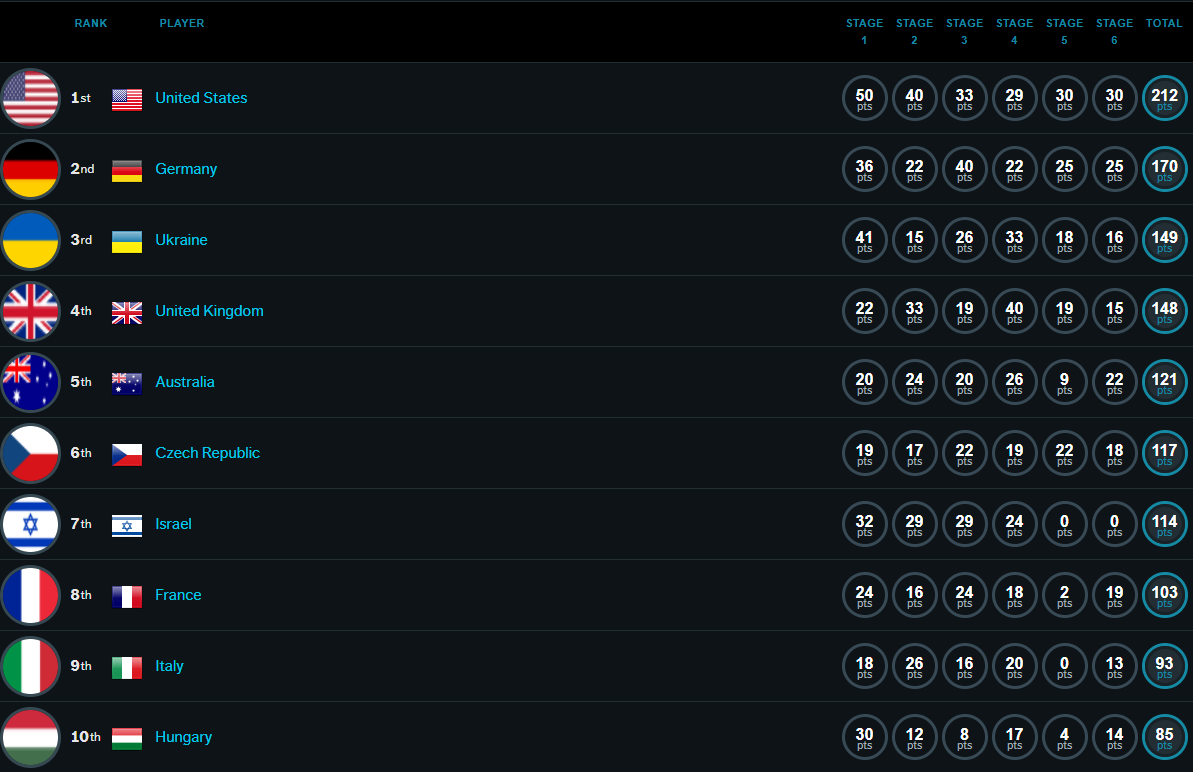
Task: Click the round Hungary flag icon
Action: pyautogui.click(x=30, y=737)
